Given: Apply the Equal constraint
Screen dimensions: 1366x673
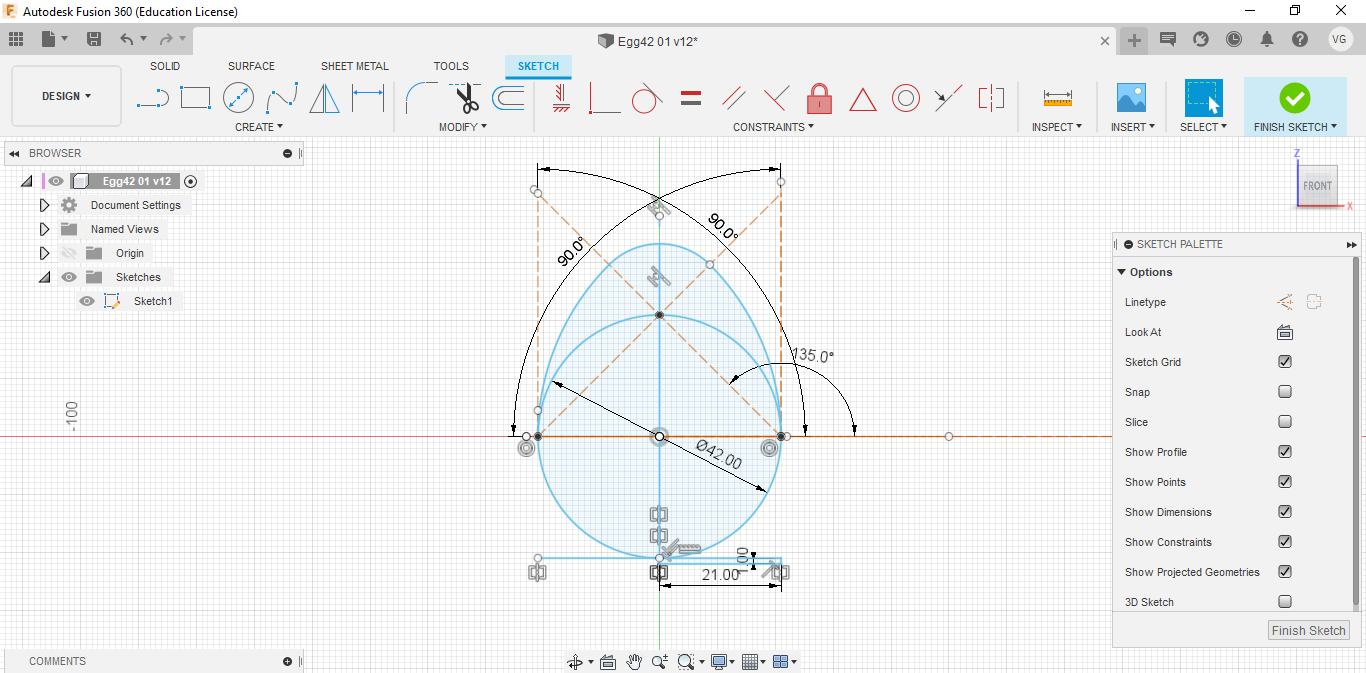Looking at the screenshot, I should (690, 98).
